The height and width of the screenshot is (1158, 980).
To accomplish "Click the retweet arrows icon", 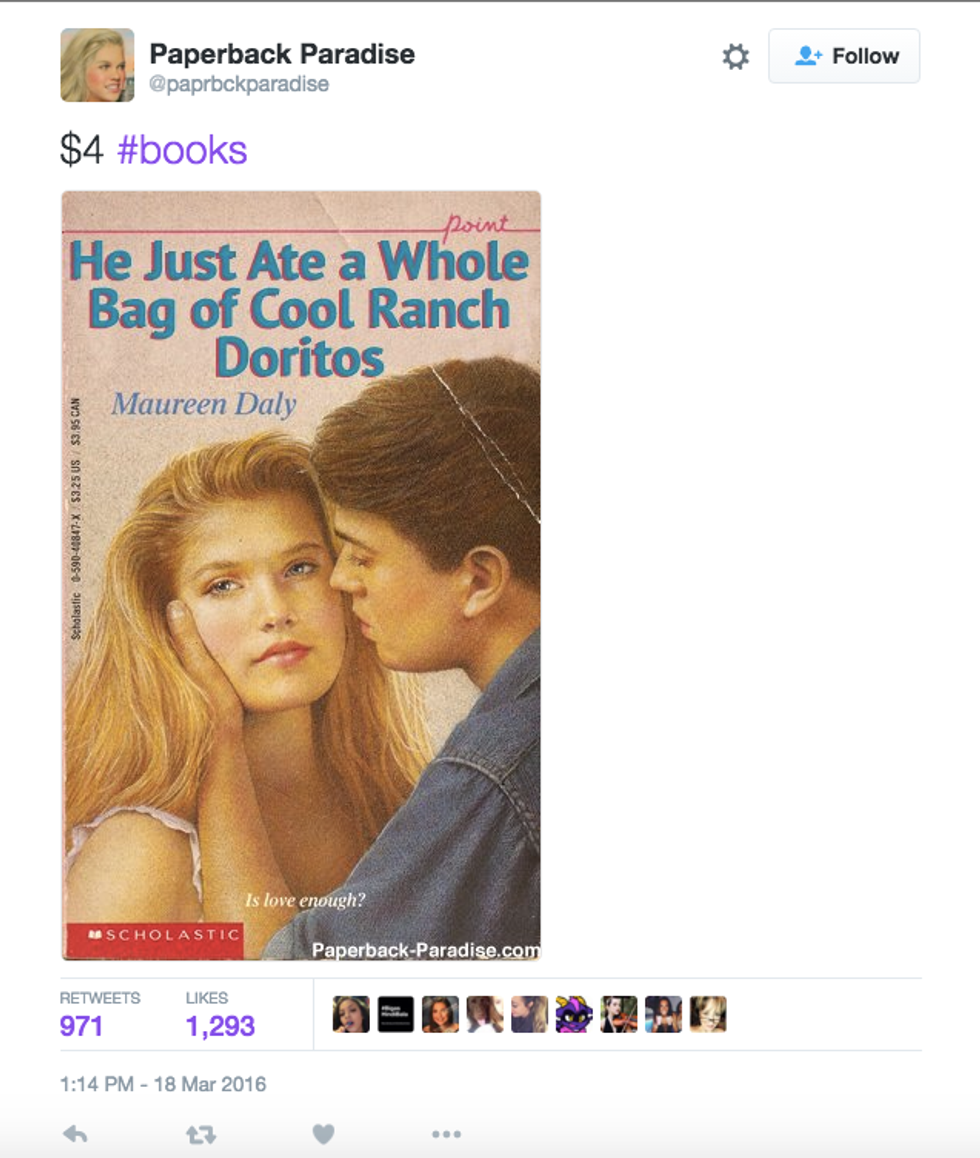I will pos(201,1134).
